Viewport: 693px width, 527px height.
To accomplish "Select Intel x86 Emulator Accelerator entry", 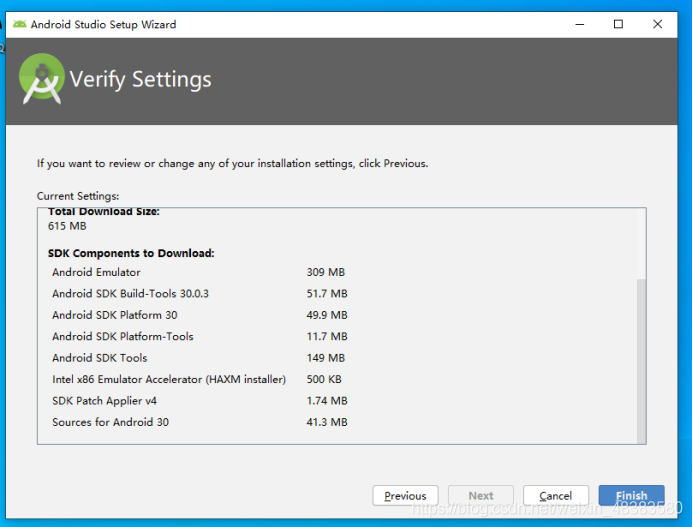I will click(169, 379).
